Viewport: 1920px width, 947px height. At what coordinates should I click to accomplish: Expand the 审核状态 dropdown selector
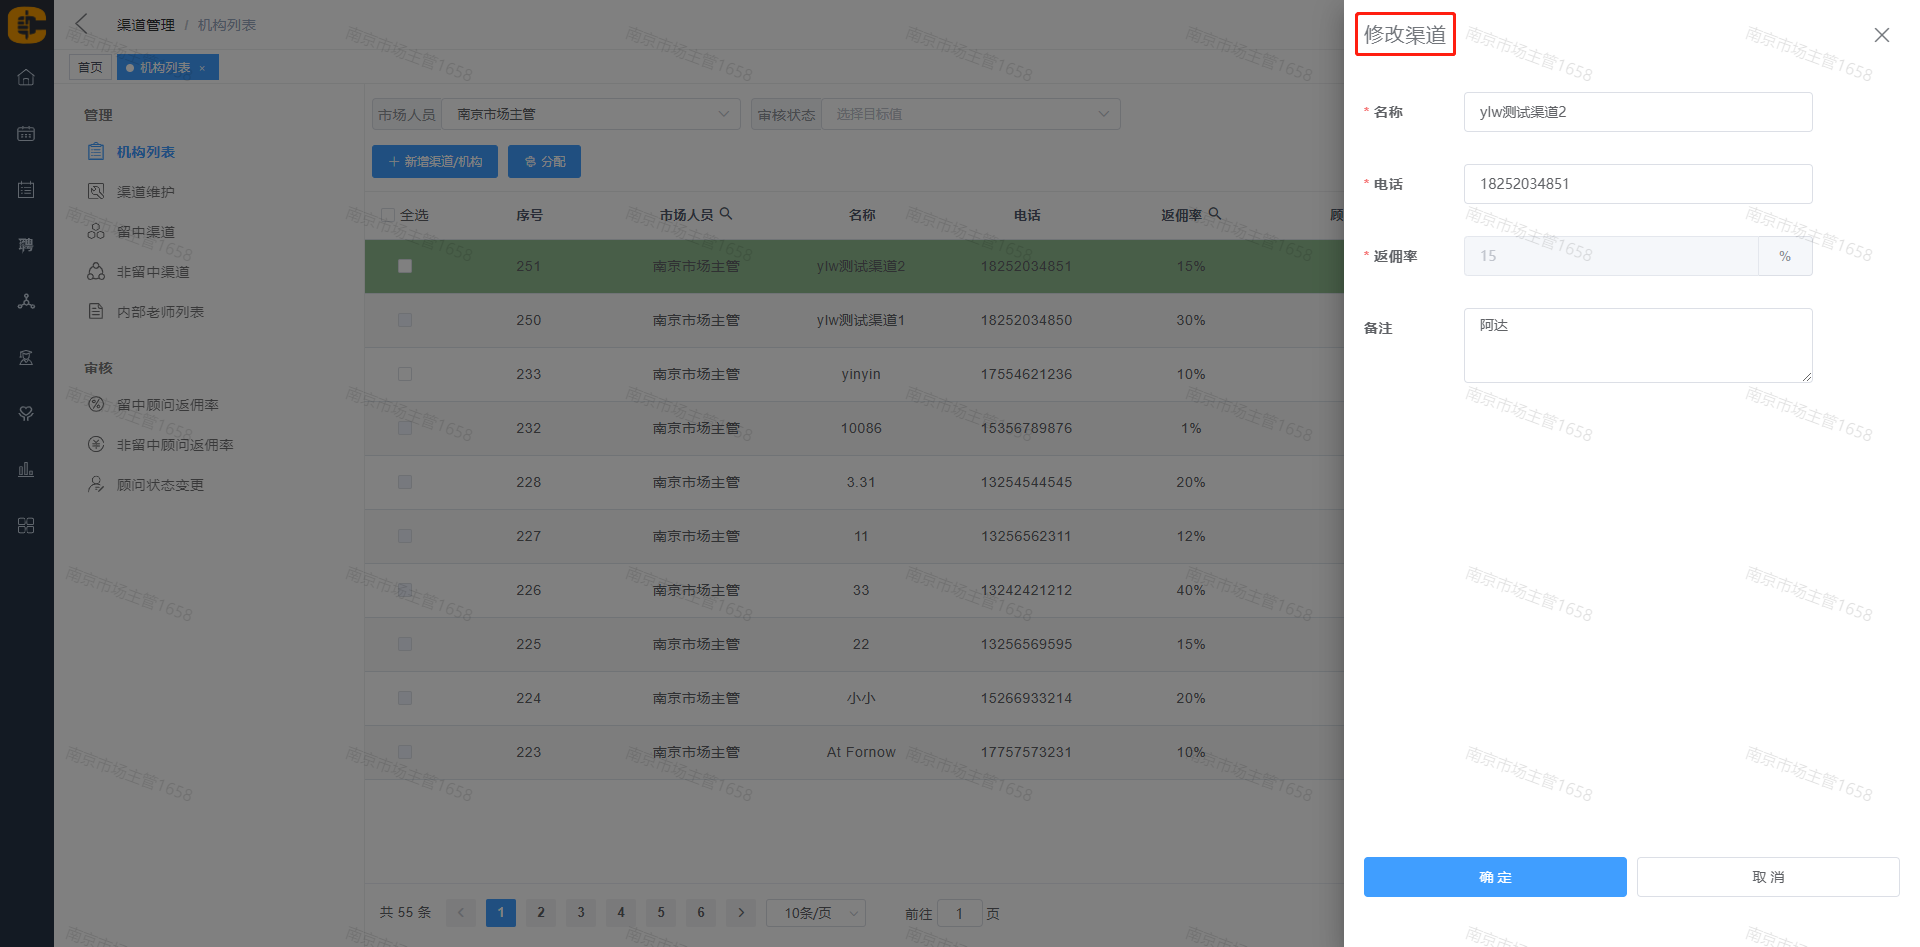[970, 114]
